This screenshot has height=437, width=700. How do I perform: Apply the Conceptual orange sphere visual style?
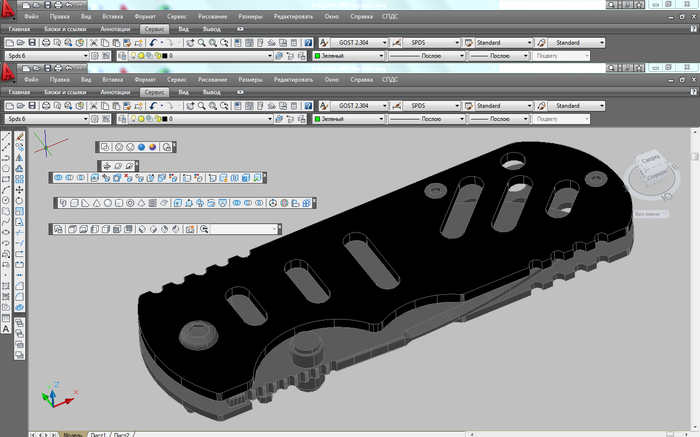coord(153,147)
